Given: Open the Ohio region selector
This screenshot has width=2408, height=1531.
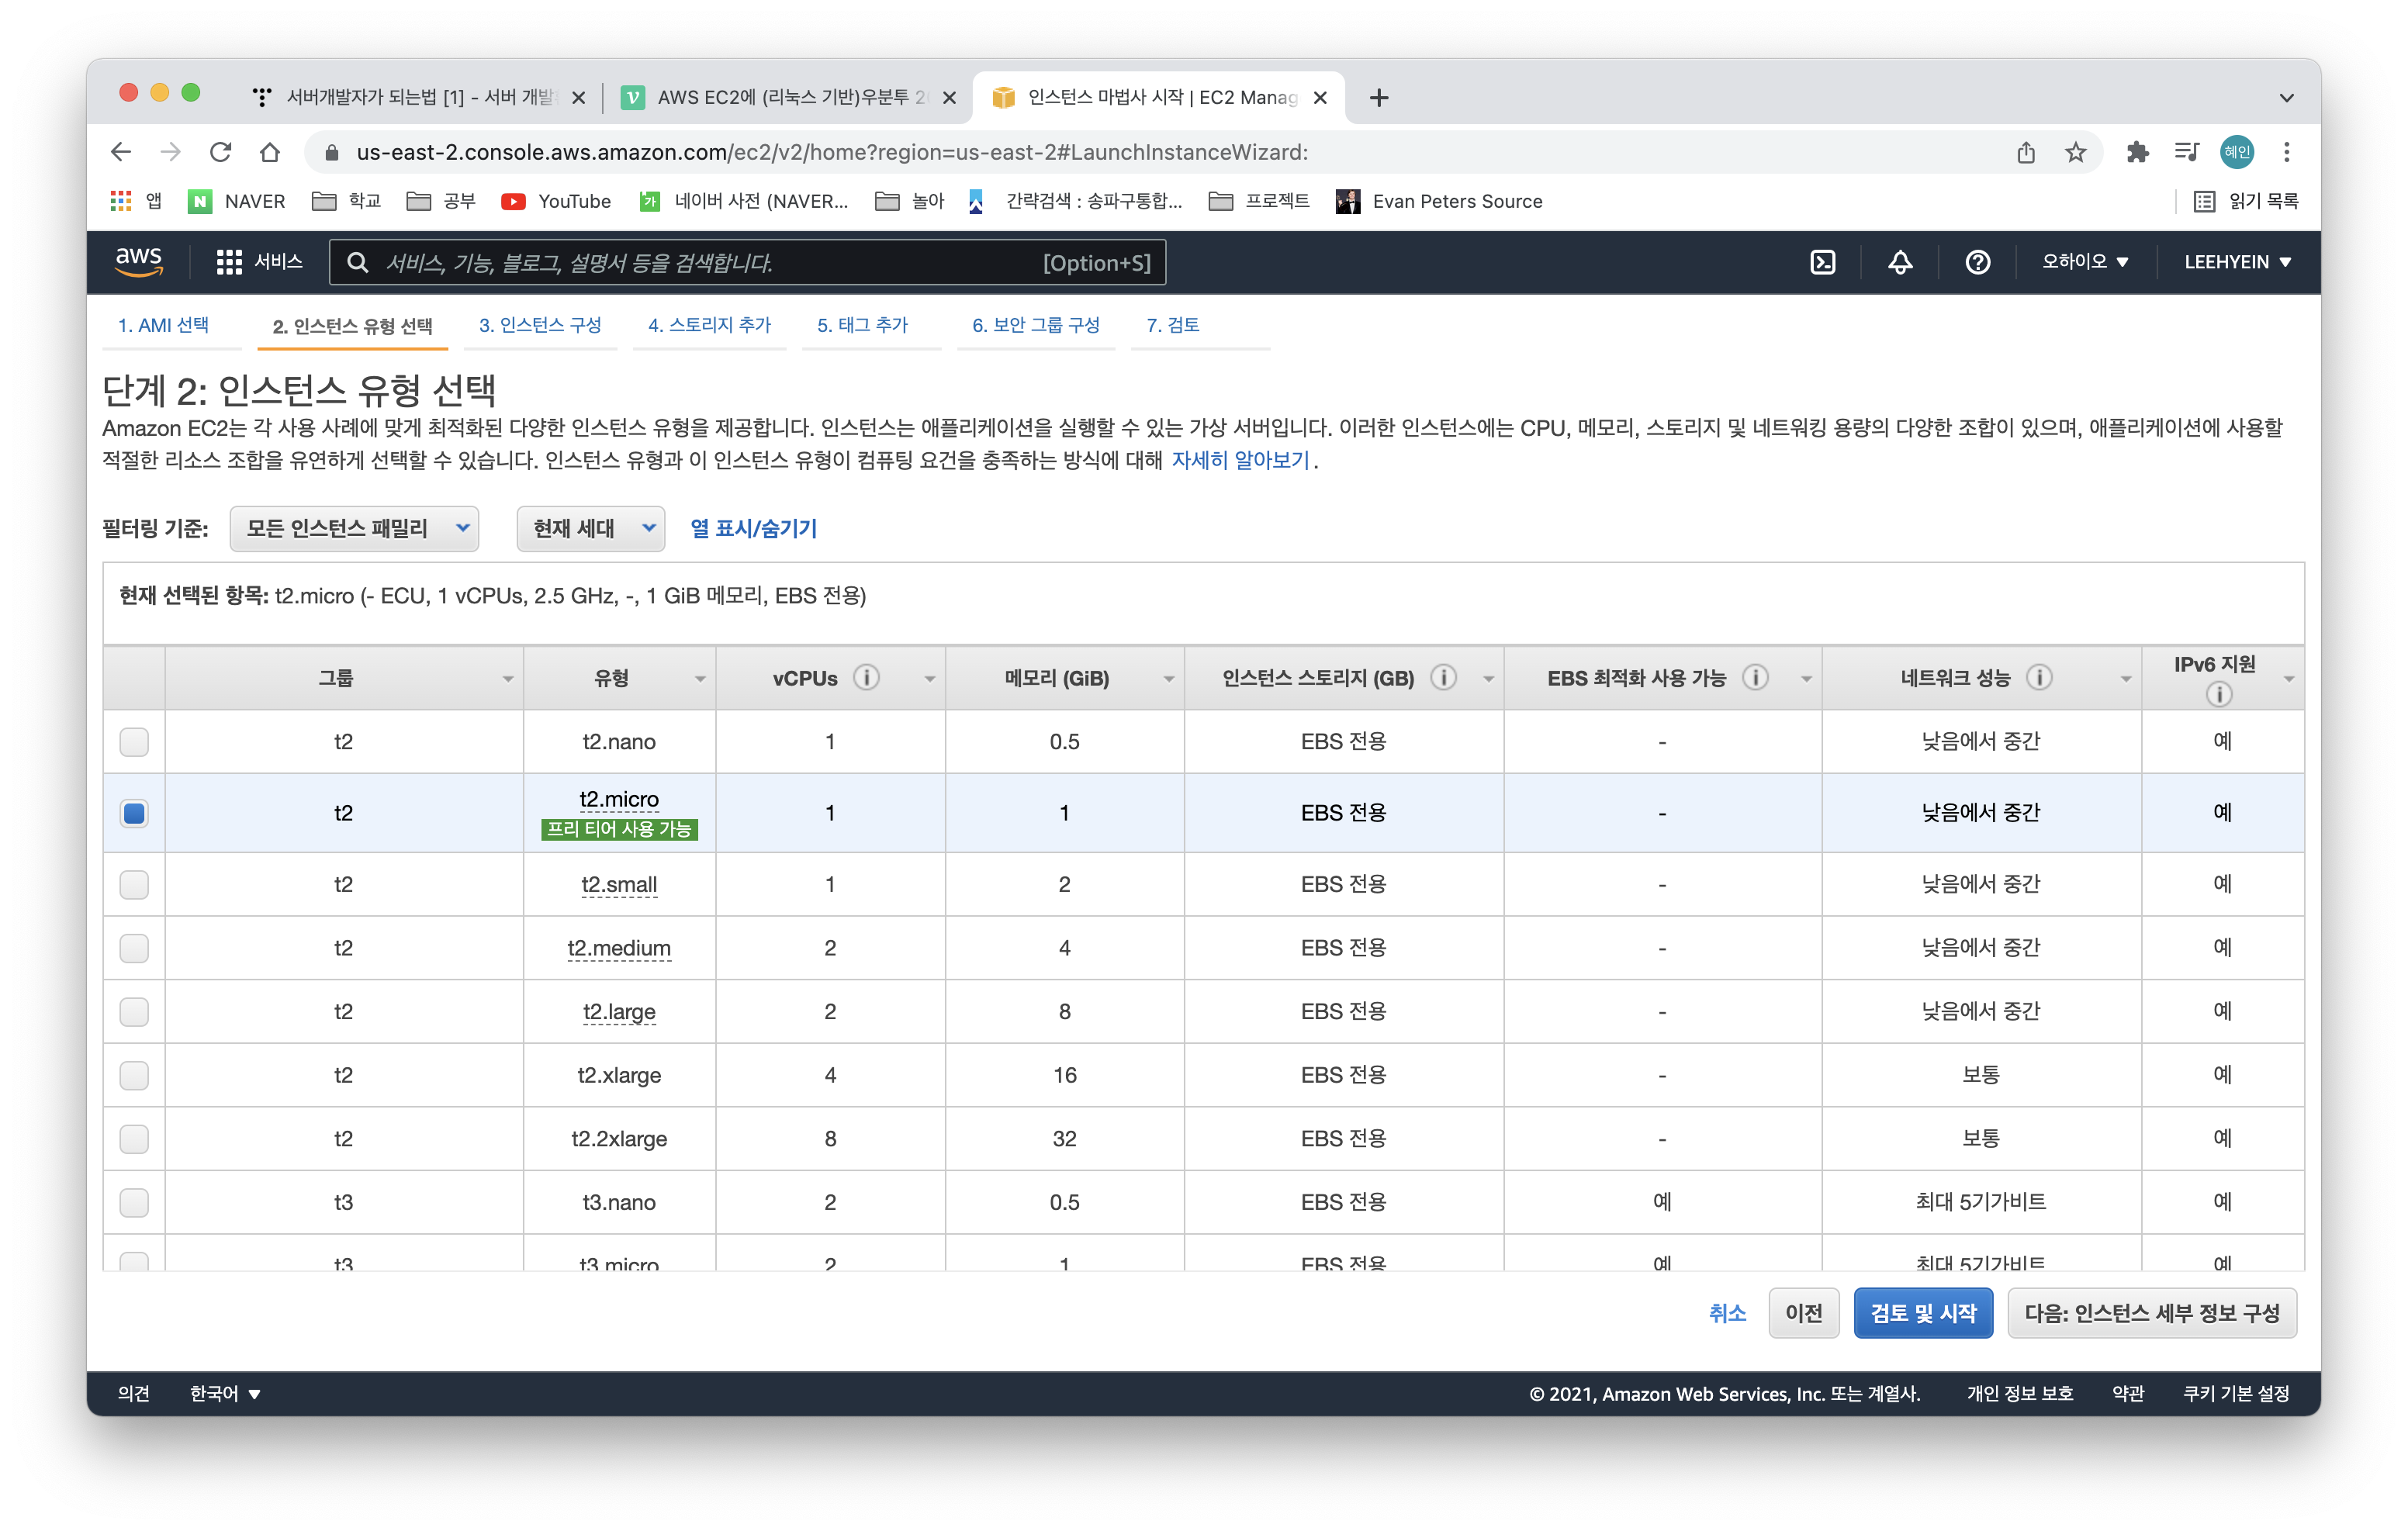Looking at the screenshot, I should tap(2084, 262).
